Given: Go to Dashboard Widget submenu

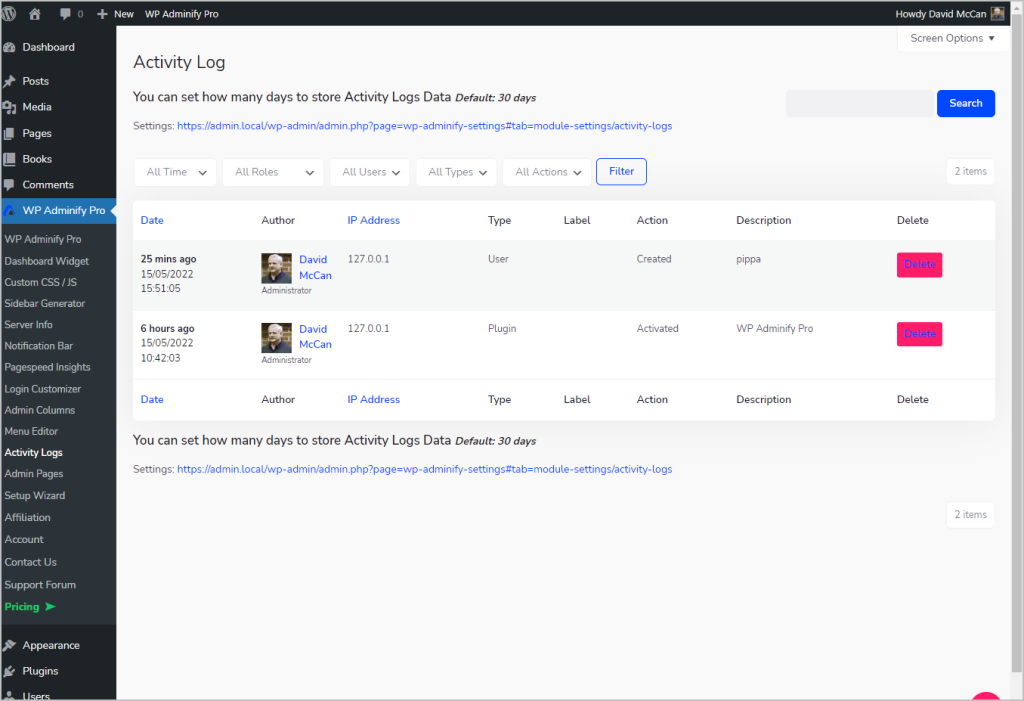Looking at the screenshot, I should 46,261.
